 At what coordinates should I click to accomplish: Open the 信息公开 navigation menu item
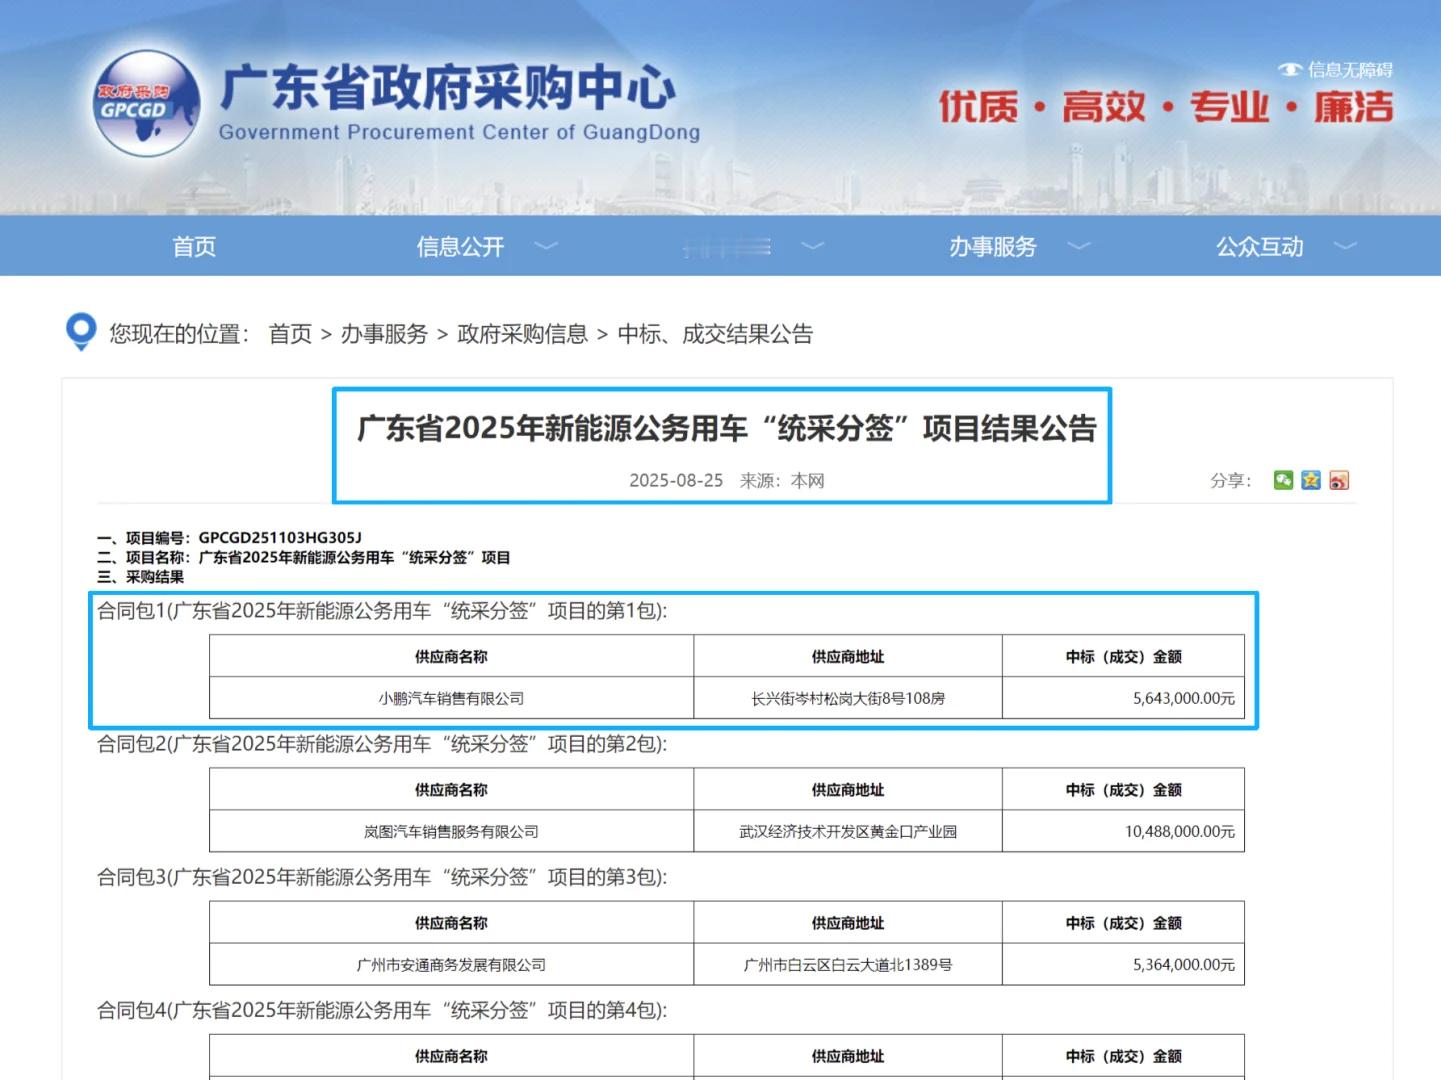[x=461, y=246]
